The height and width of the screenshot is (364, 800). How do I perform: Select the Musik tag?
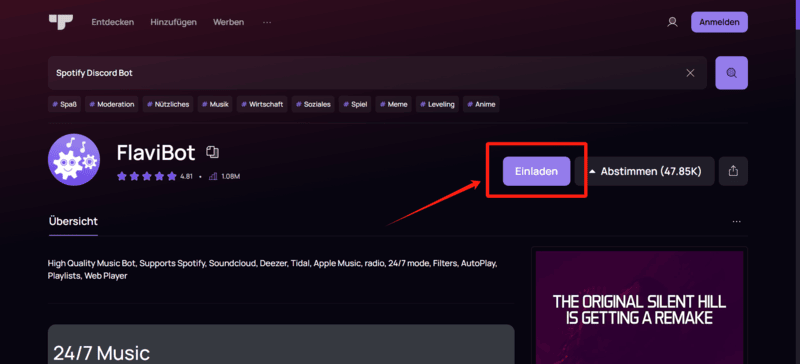click(215, 104)
